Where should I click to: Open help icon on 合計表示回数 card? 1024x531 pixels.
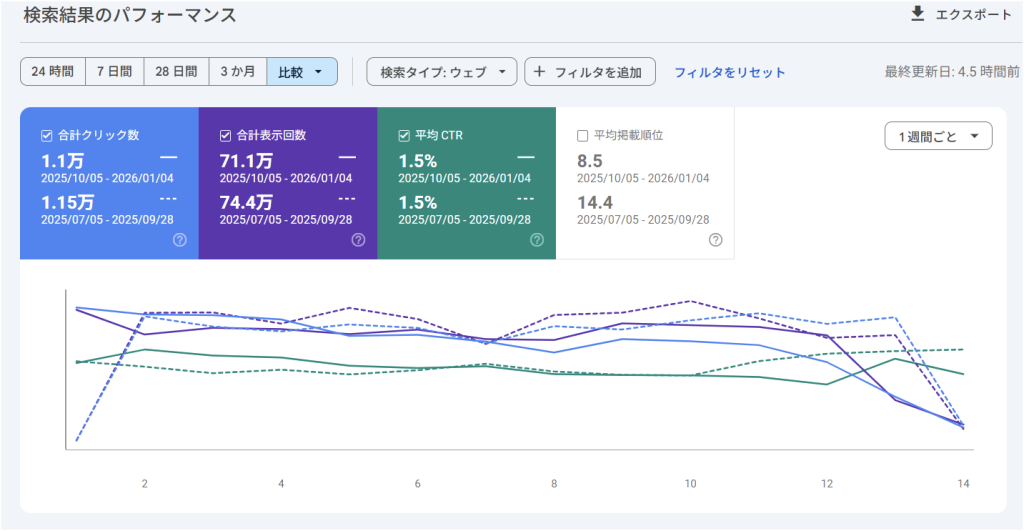(358, 240)
